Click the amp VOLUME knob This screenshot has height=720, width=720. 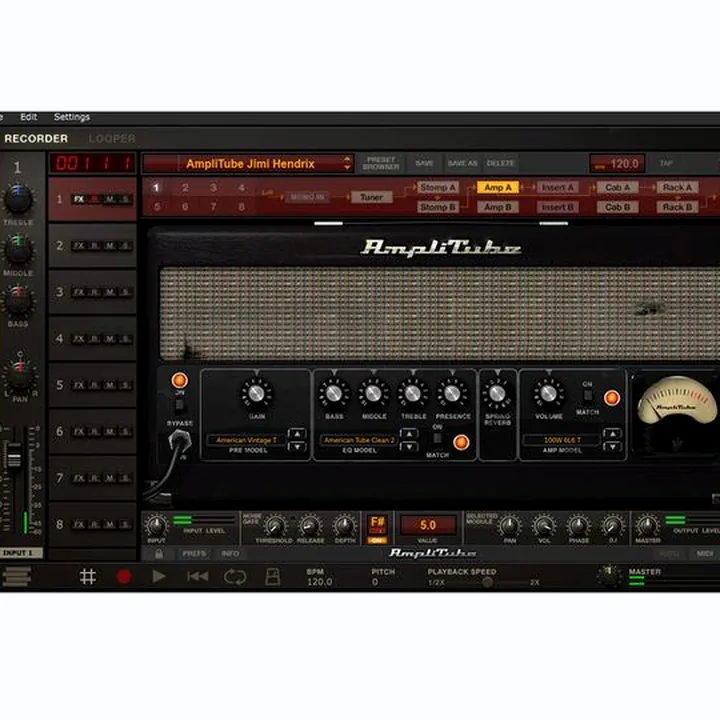click(x=548, y=394)
